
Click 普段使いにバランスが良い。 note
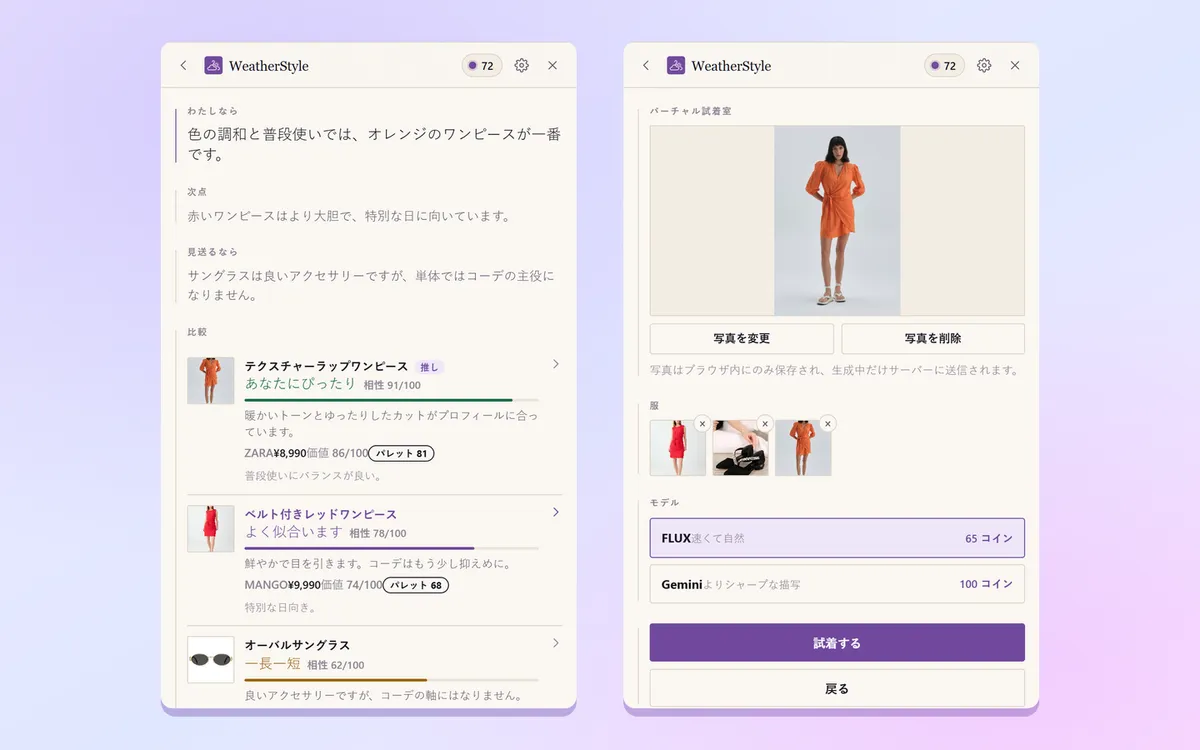315,476
